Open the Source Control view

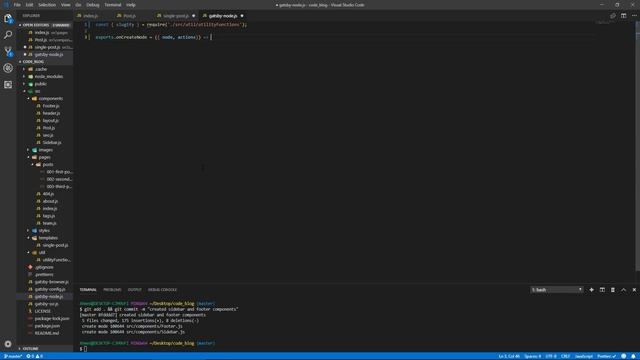point(8,51)
